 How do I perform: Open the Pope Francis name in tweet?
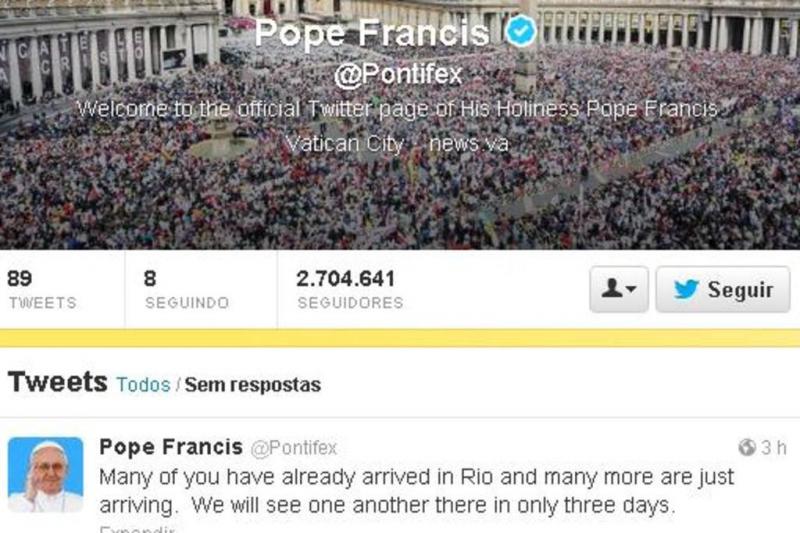(171, 447)
